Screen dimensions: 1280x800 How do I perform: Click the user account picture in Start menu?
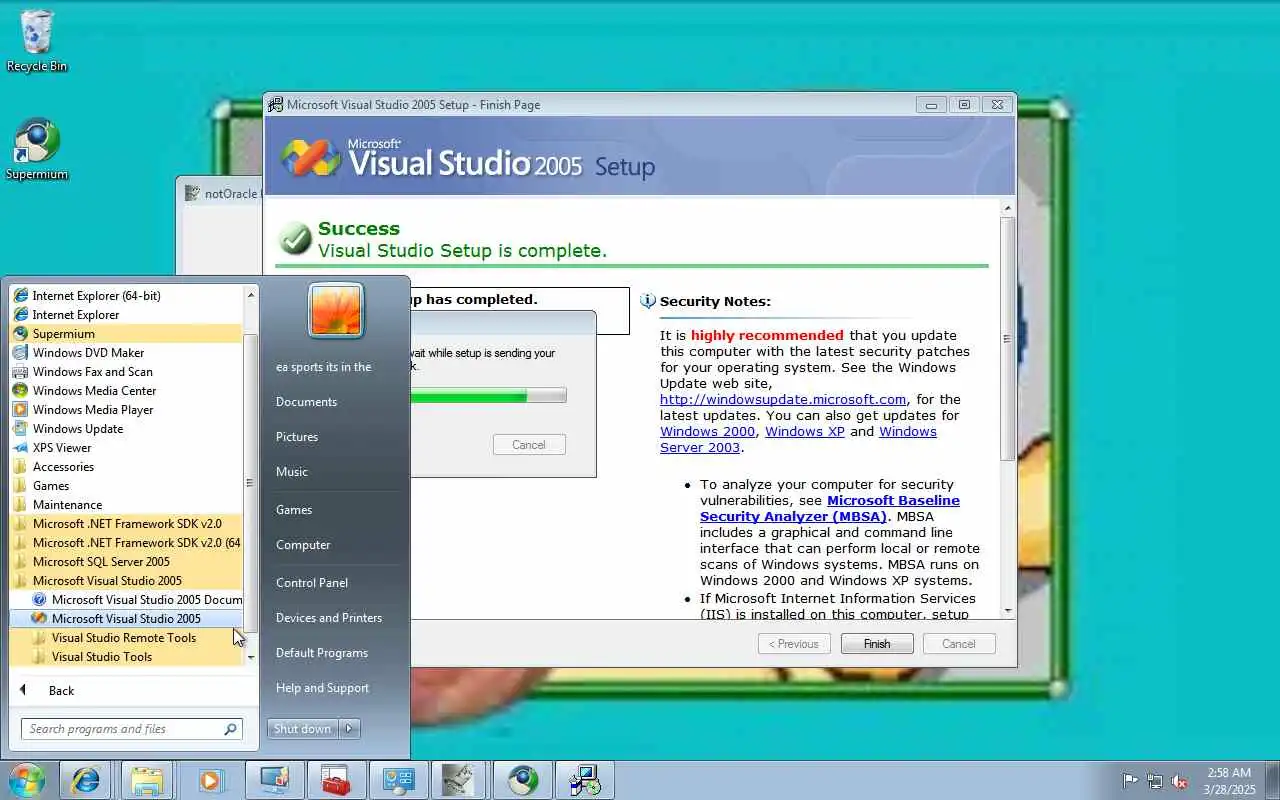tap(336, 310)
